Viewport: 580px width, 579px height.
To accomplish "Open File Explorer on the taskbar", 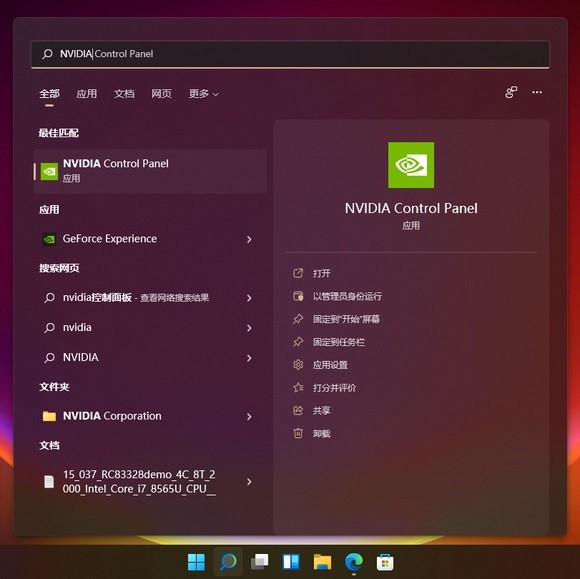I will click(x=323, y=562).
